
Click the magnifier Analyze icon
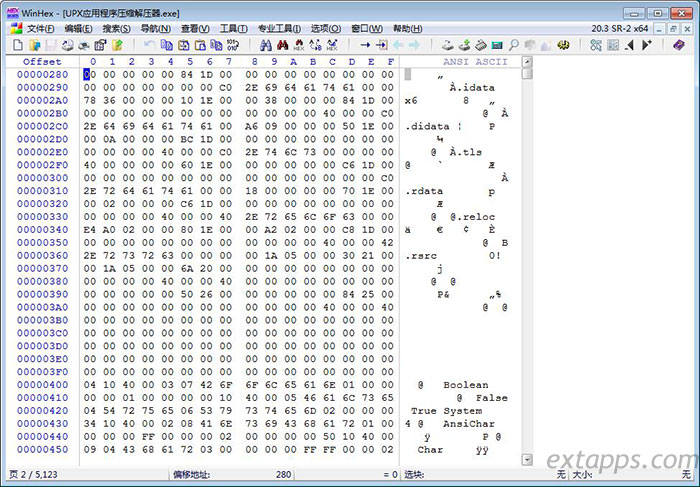514,45
